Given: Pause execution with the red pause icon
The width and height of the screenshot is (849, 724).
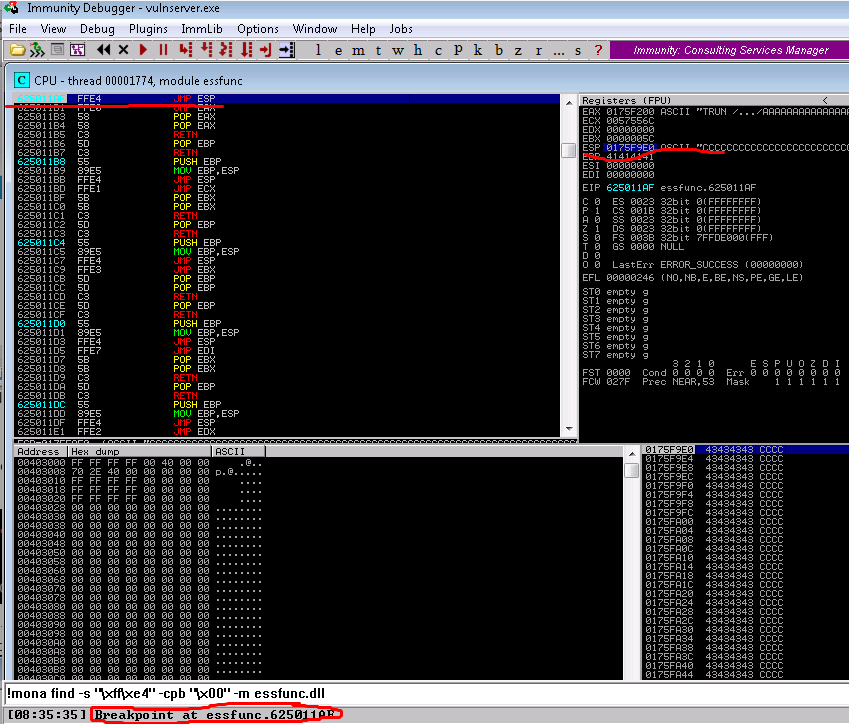Looking at the screenshot, I should [164, 50].
